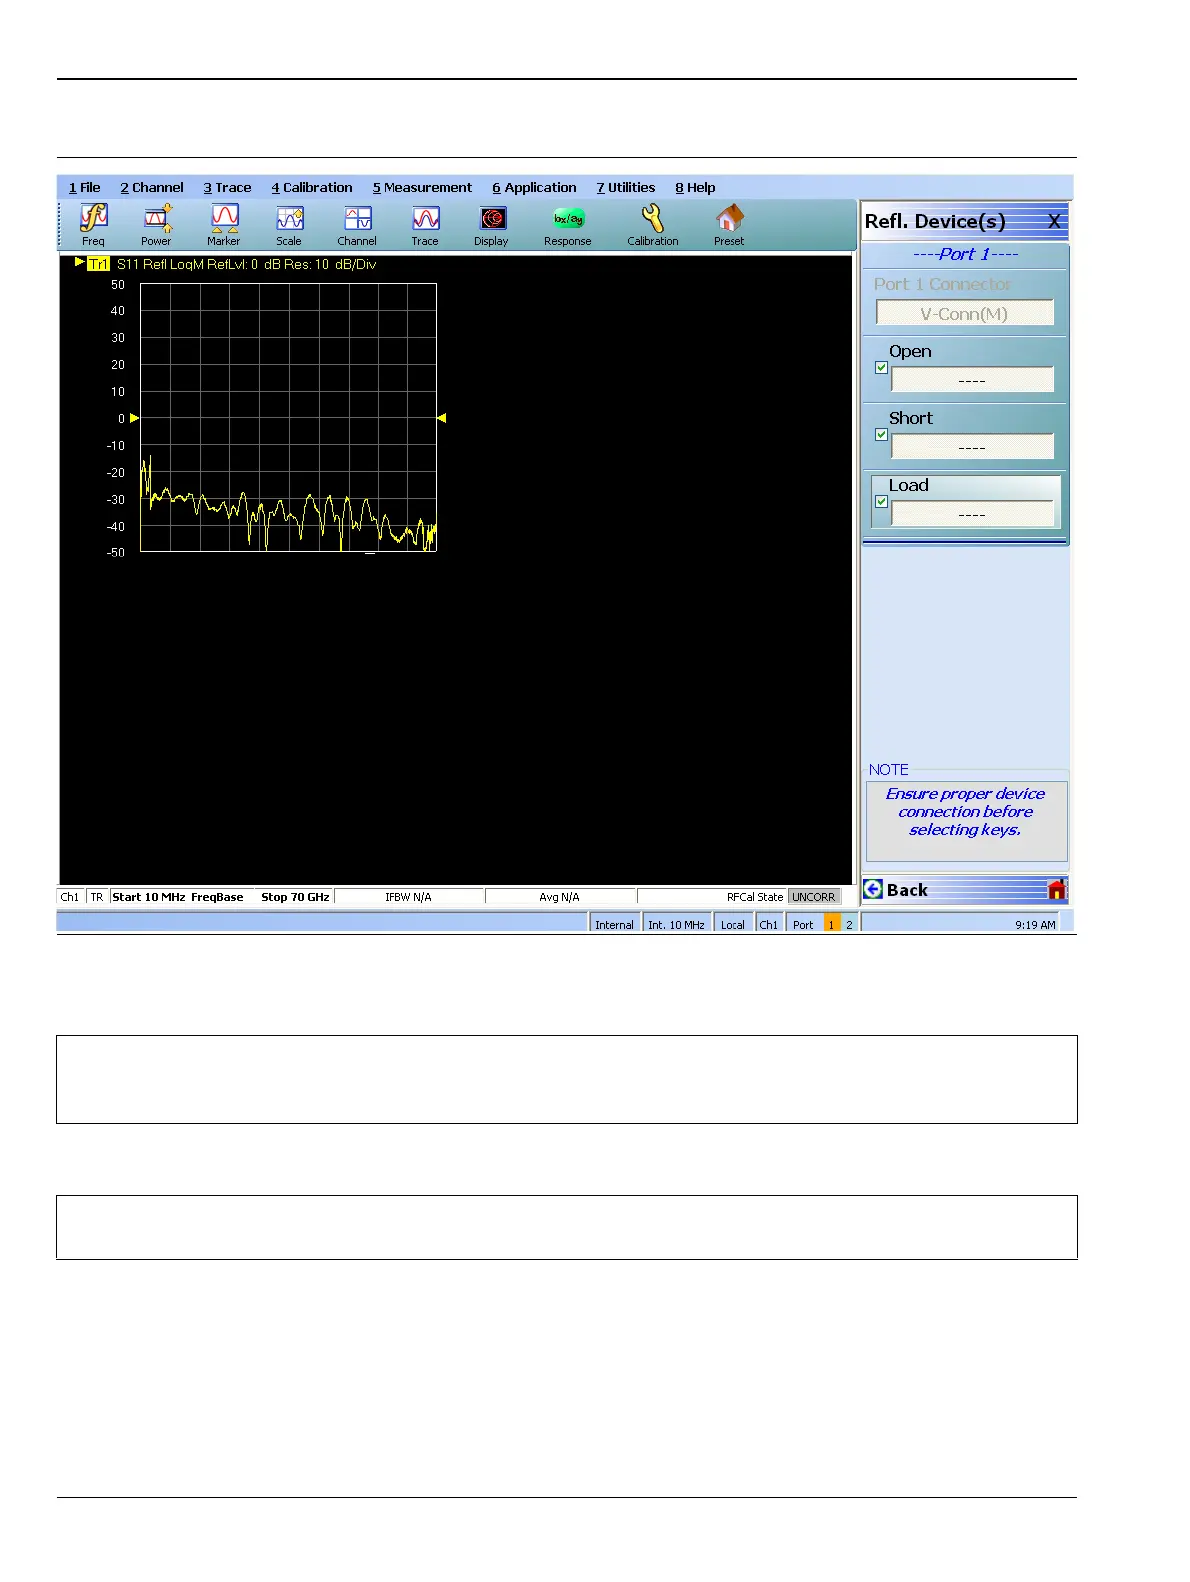Screen dimensions: 1190x1582
Task: Open the Measurement menu
Action: (x=422, y=187)
